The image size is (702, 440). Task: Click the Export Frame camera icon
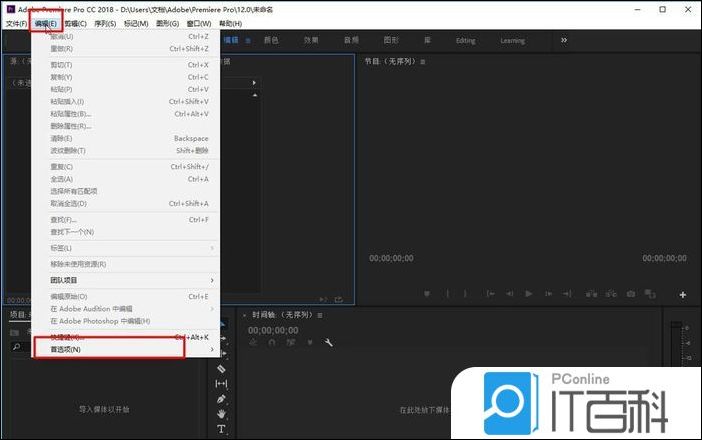(631, 294)
